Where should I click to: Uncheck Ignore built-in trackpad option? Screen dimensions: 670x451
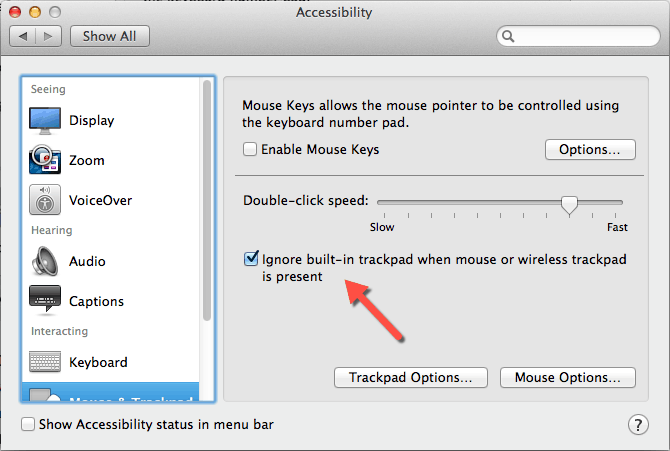[251, 259]
